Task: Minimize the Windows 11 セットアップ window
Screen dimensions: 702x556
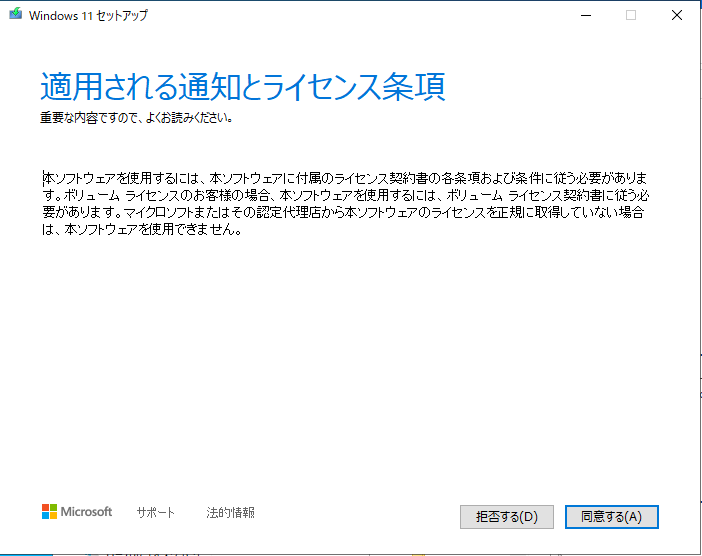Action: click(x=586, y=15)
